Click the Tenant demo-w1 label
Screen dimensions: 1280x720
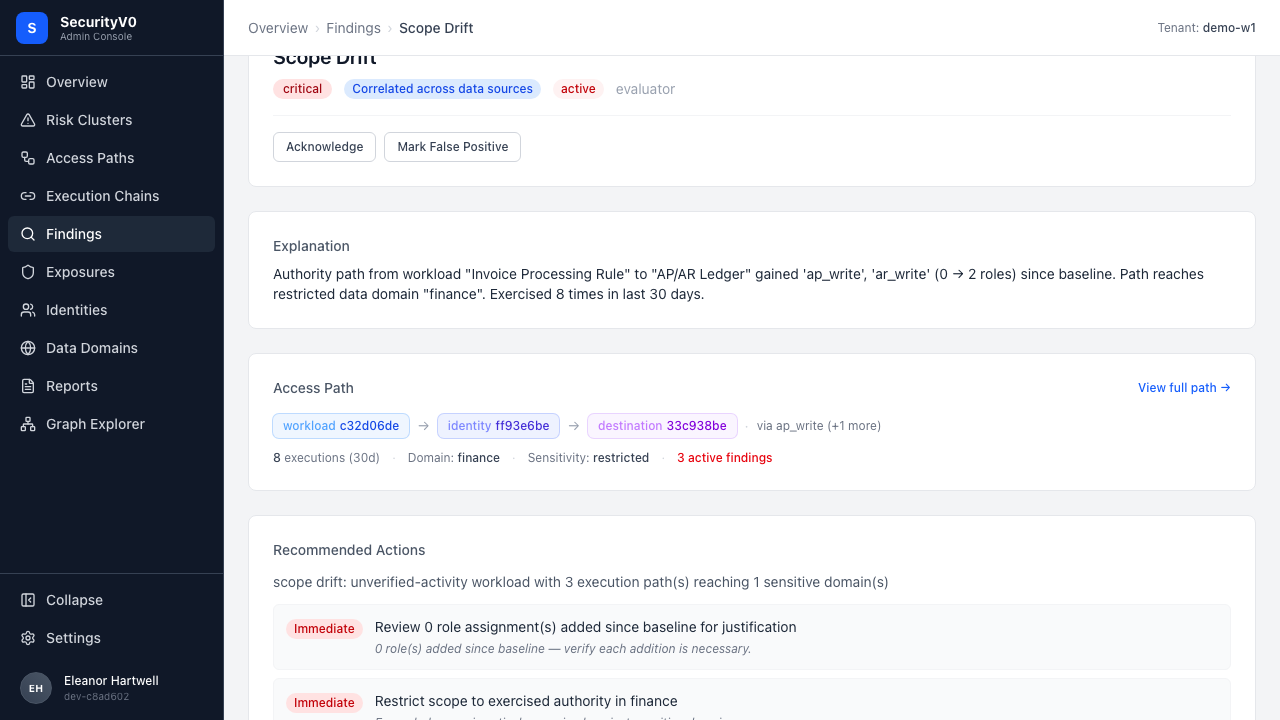(1206, 28)
